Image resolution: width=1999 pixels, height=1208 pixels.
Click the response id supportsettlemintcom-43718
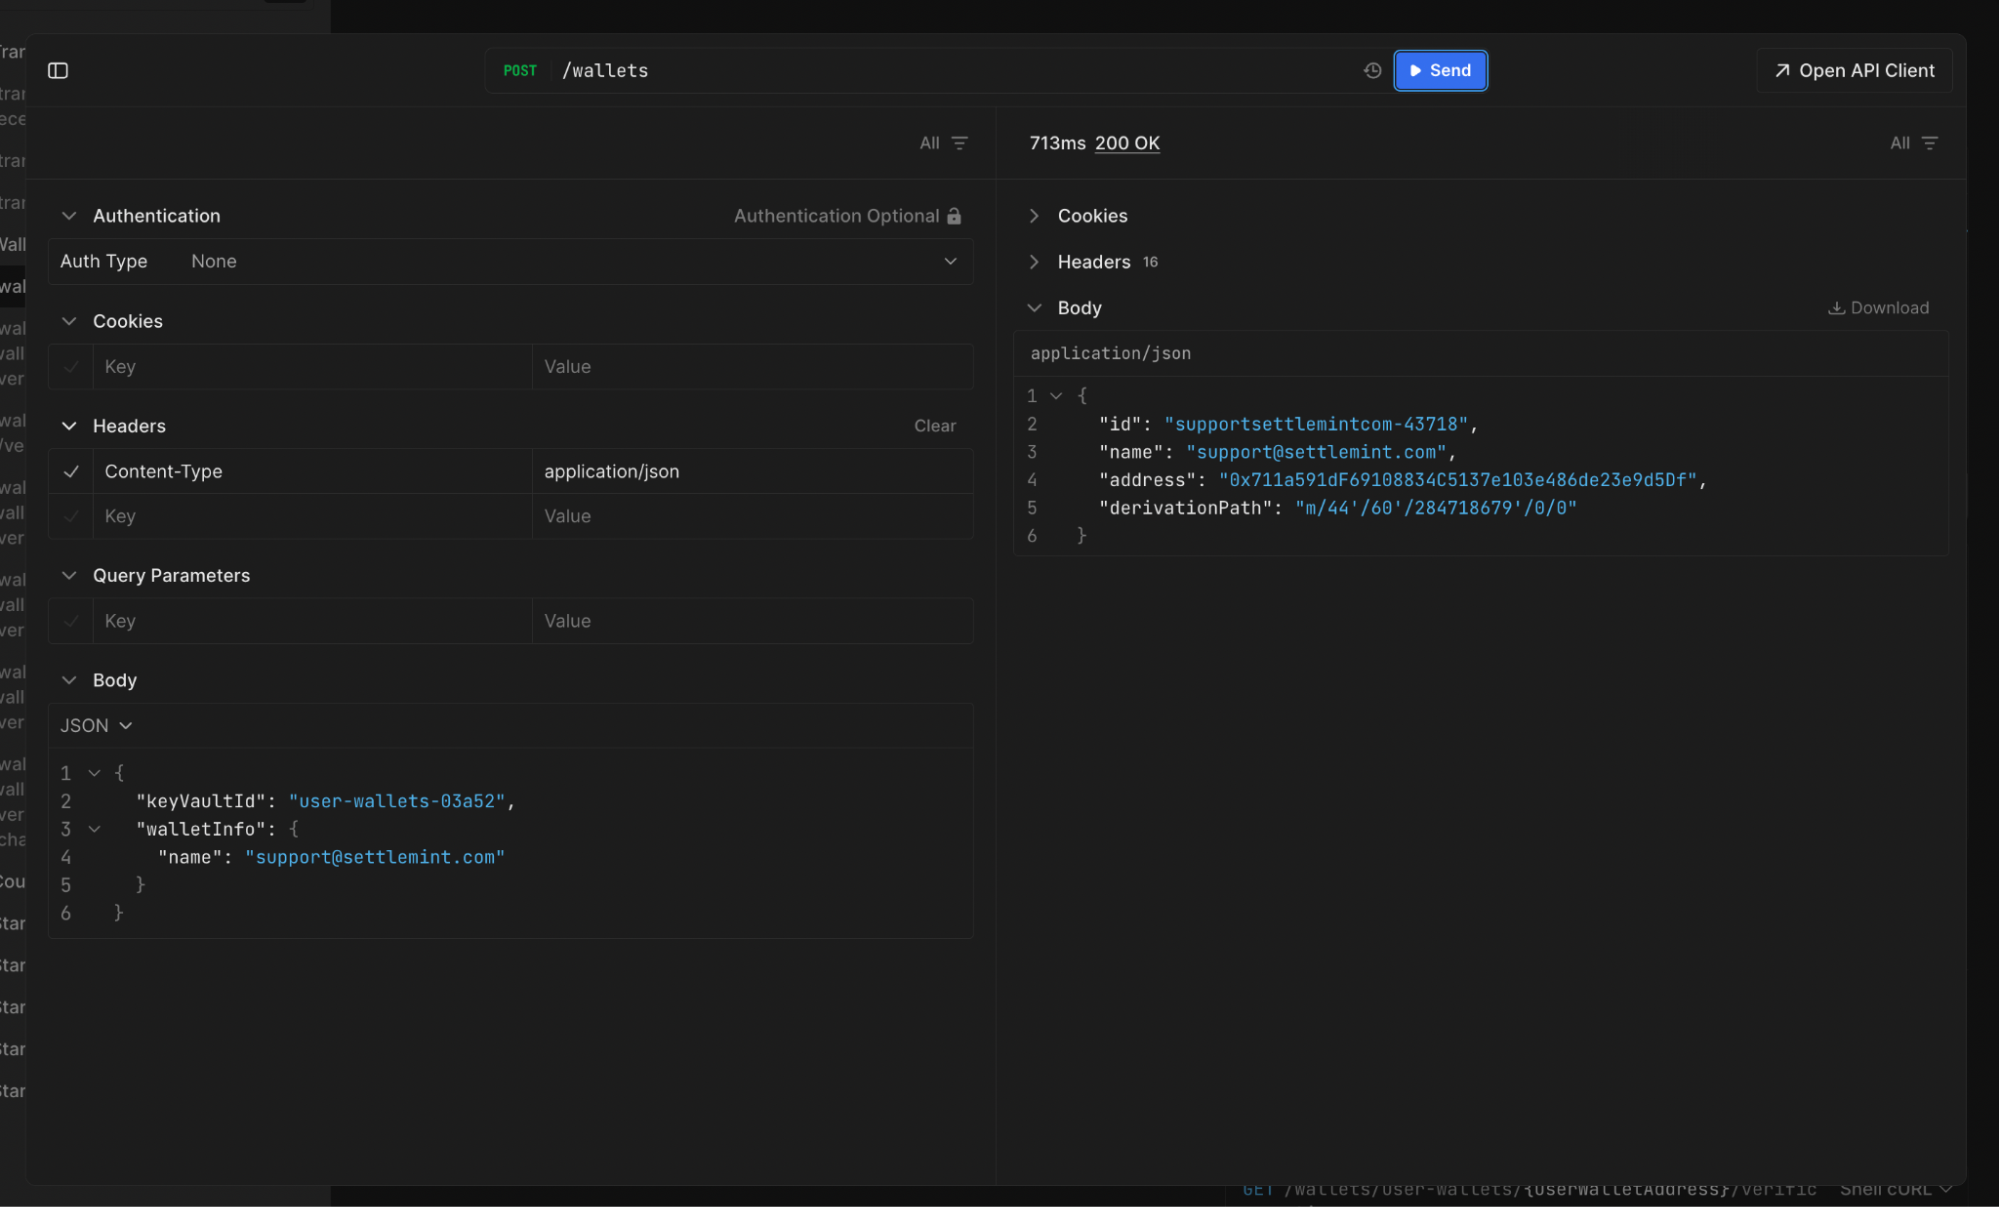[1316, 424]
